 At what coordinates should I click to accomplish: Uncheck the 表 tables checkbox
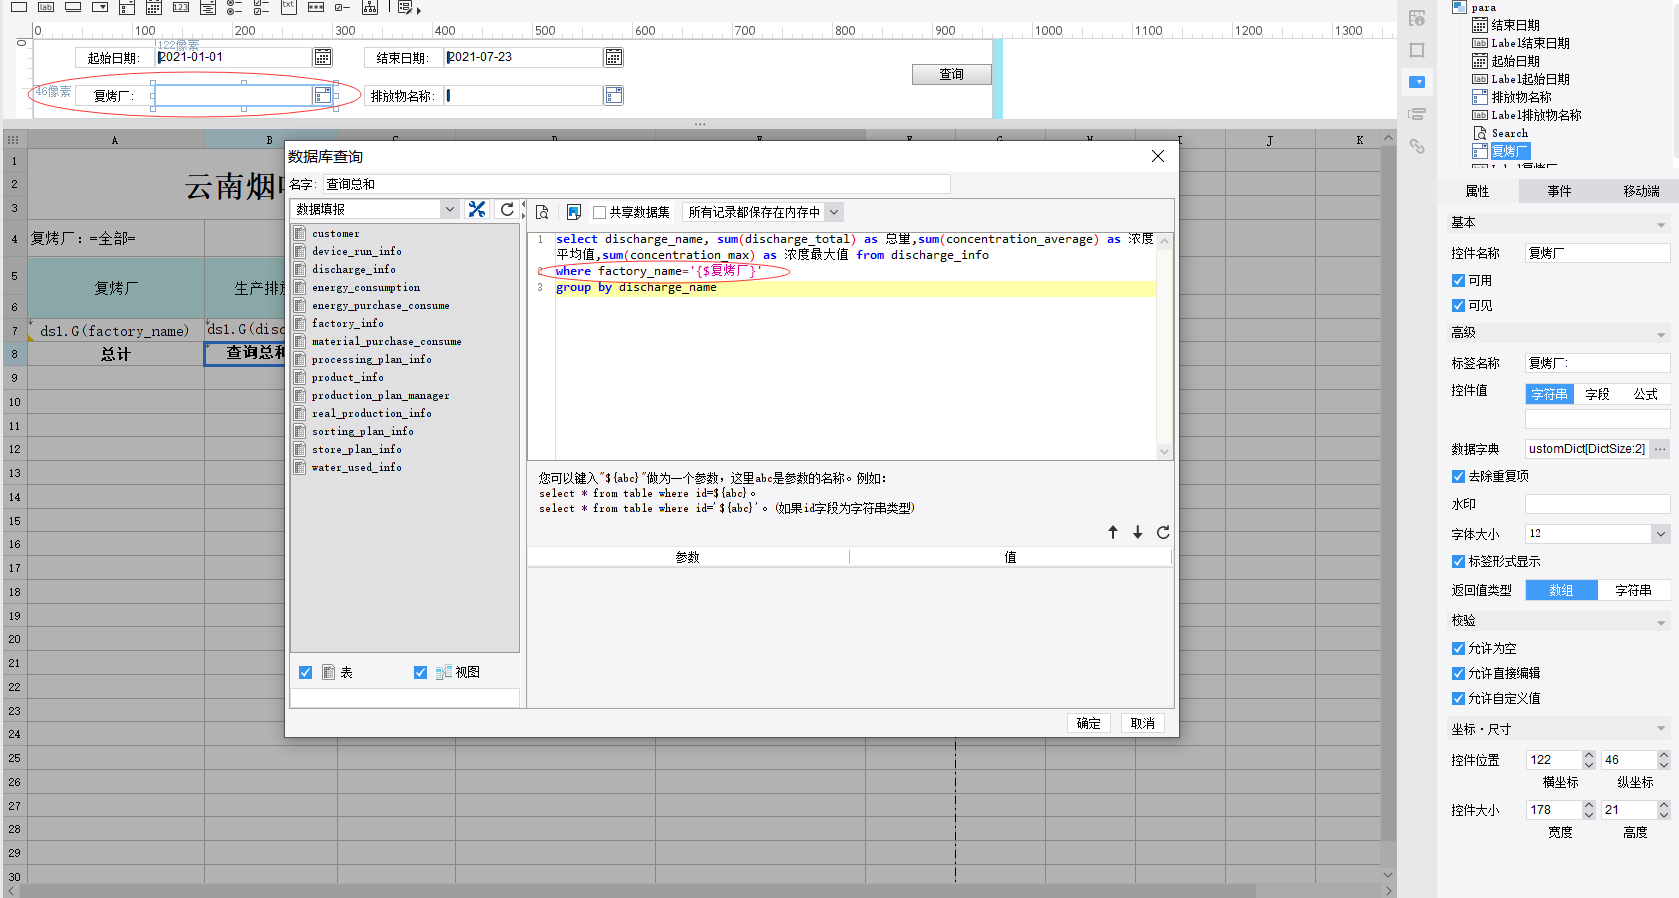[x=306, y=672]
